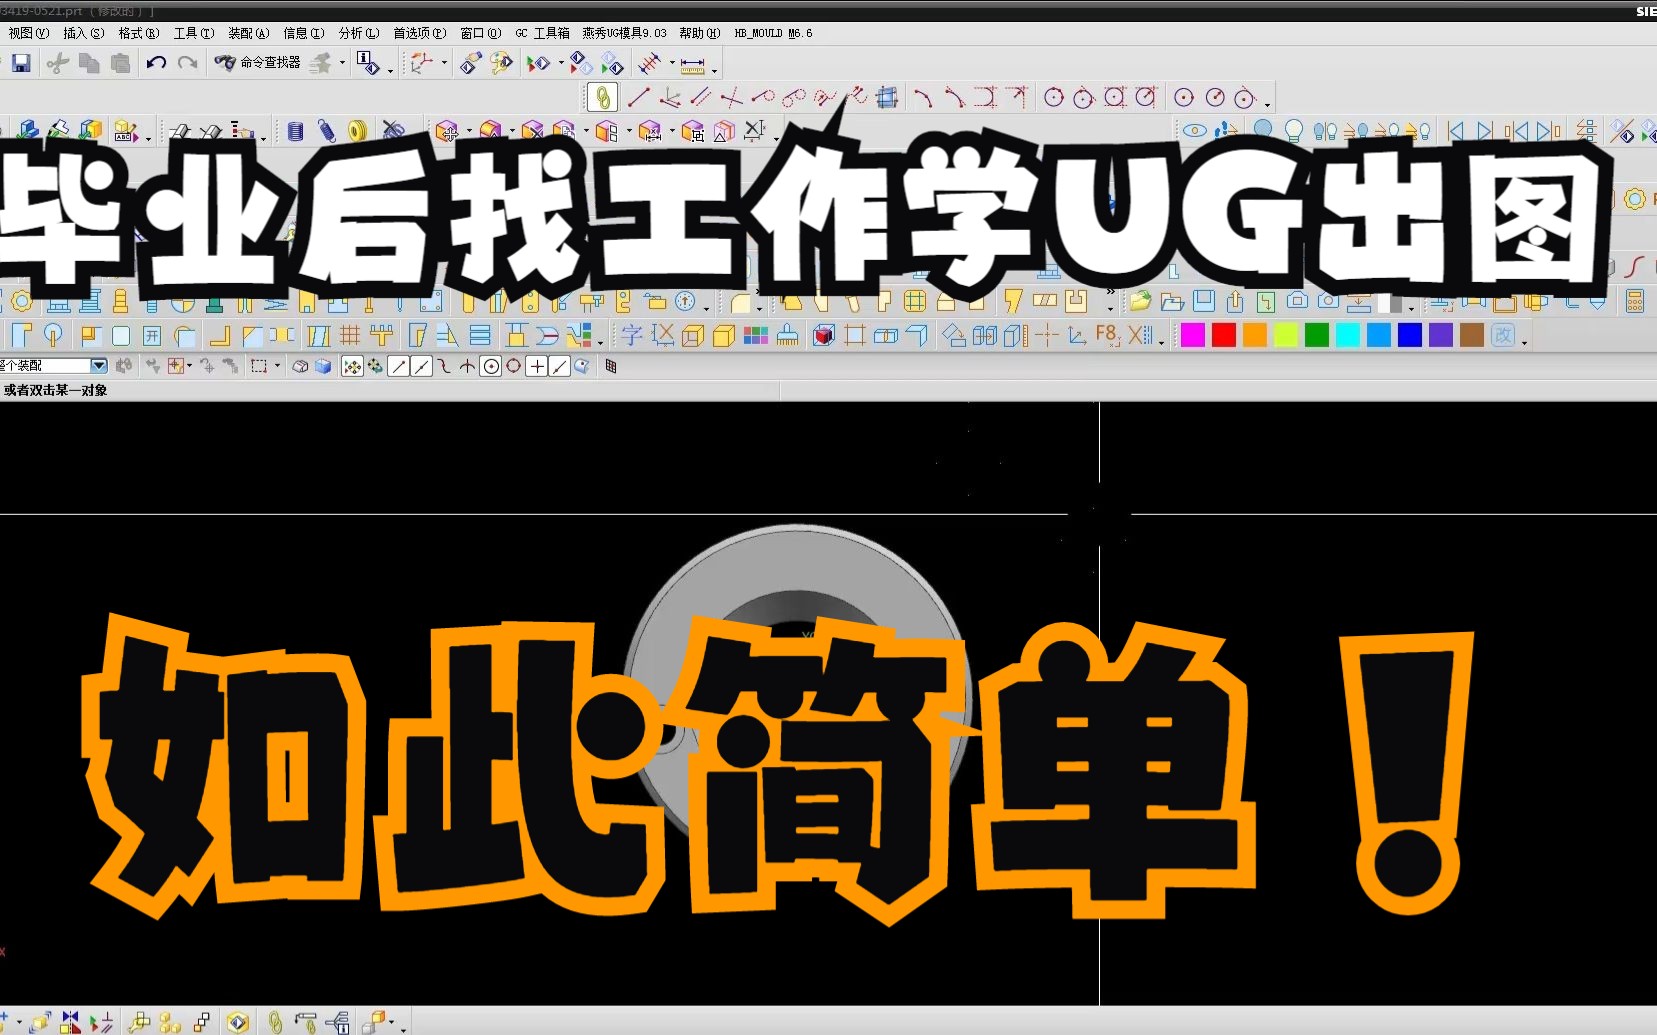This screenshot has height=1035, width=1657.
Task: Select the red color swatch
Action: click(x=1222, y=335)
